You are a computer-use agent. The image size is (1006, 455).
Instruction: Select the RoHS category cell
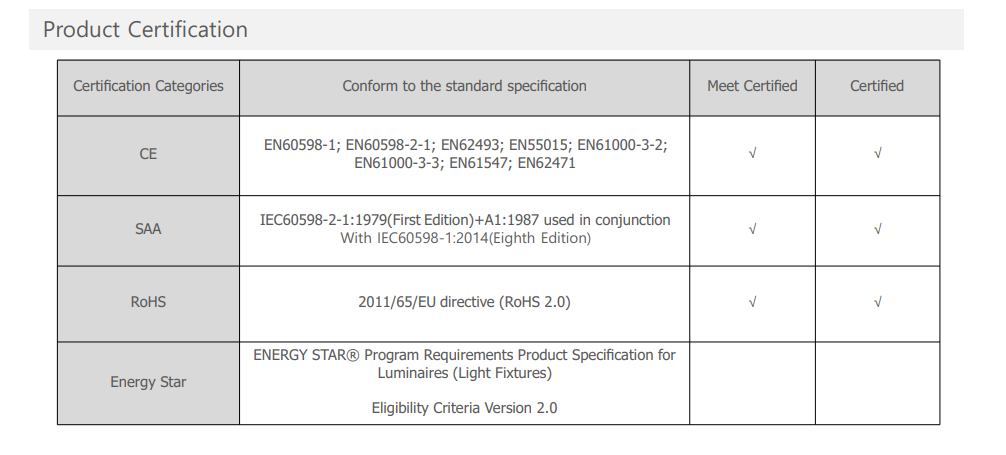(x=148, y=302)
